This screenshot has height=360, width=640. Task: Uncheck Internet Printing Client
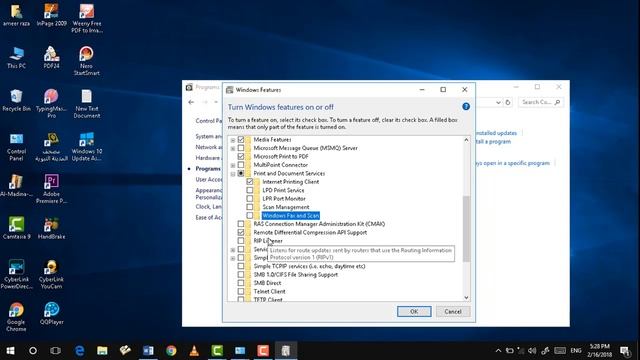coord(250,182)
